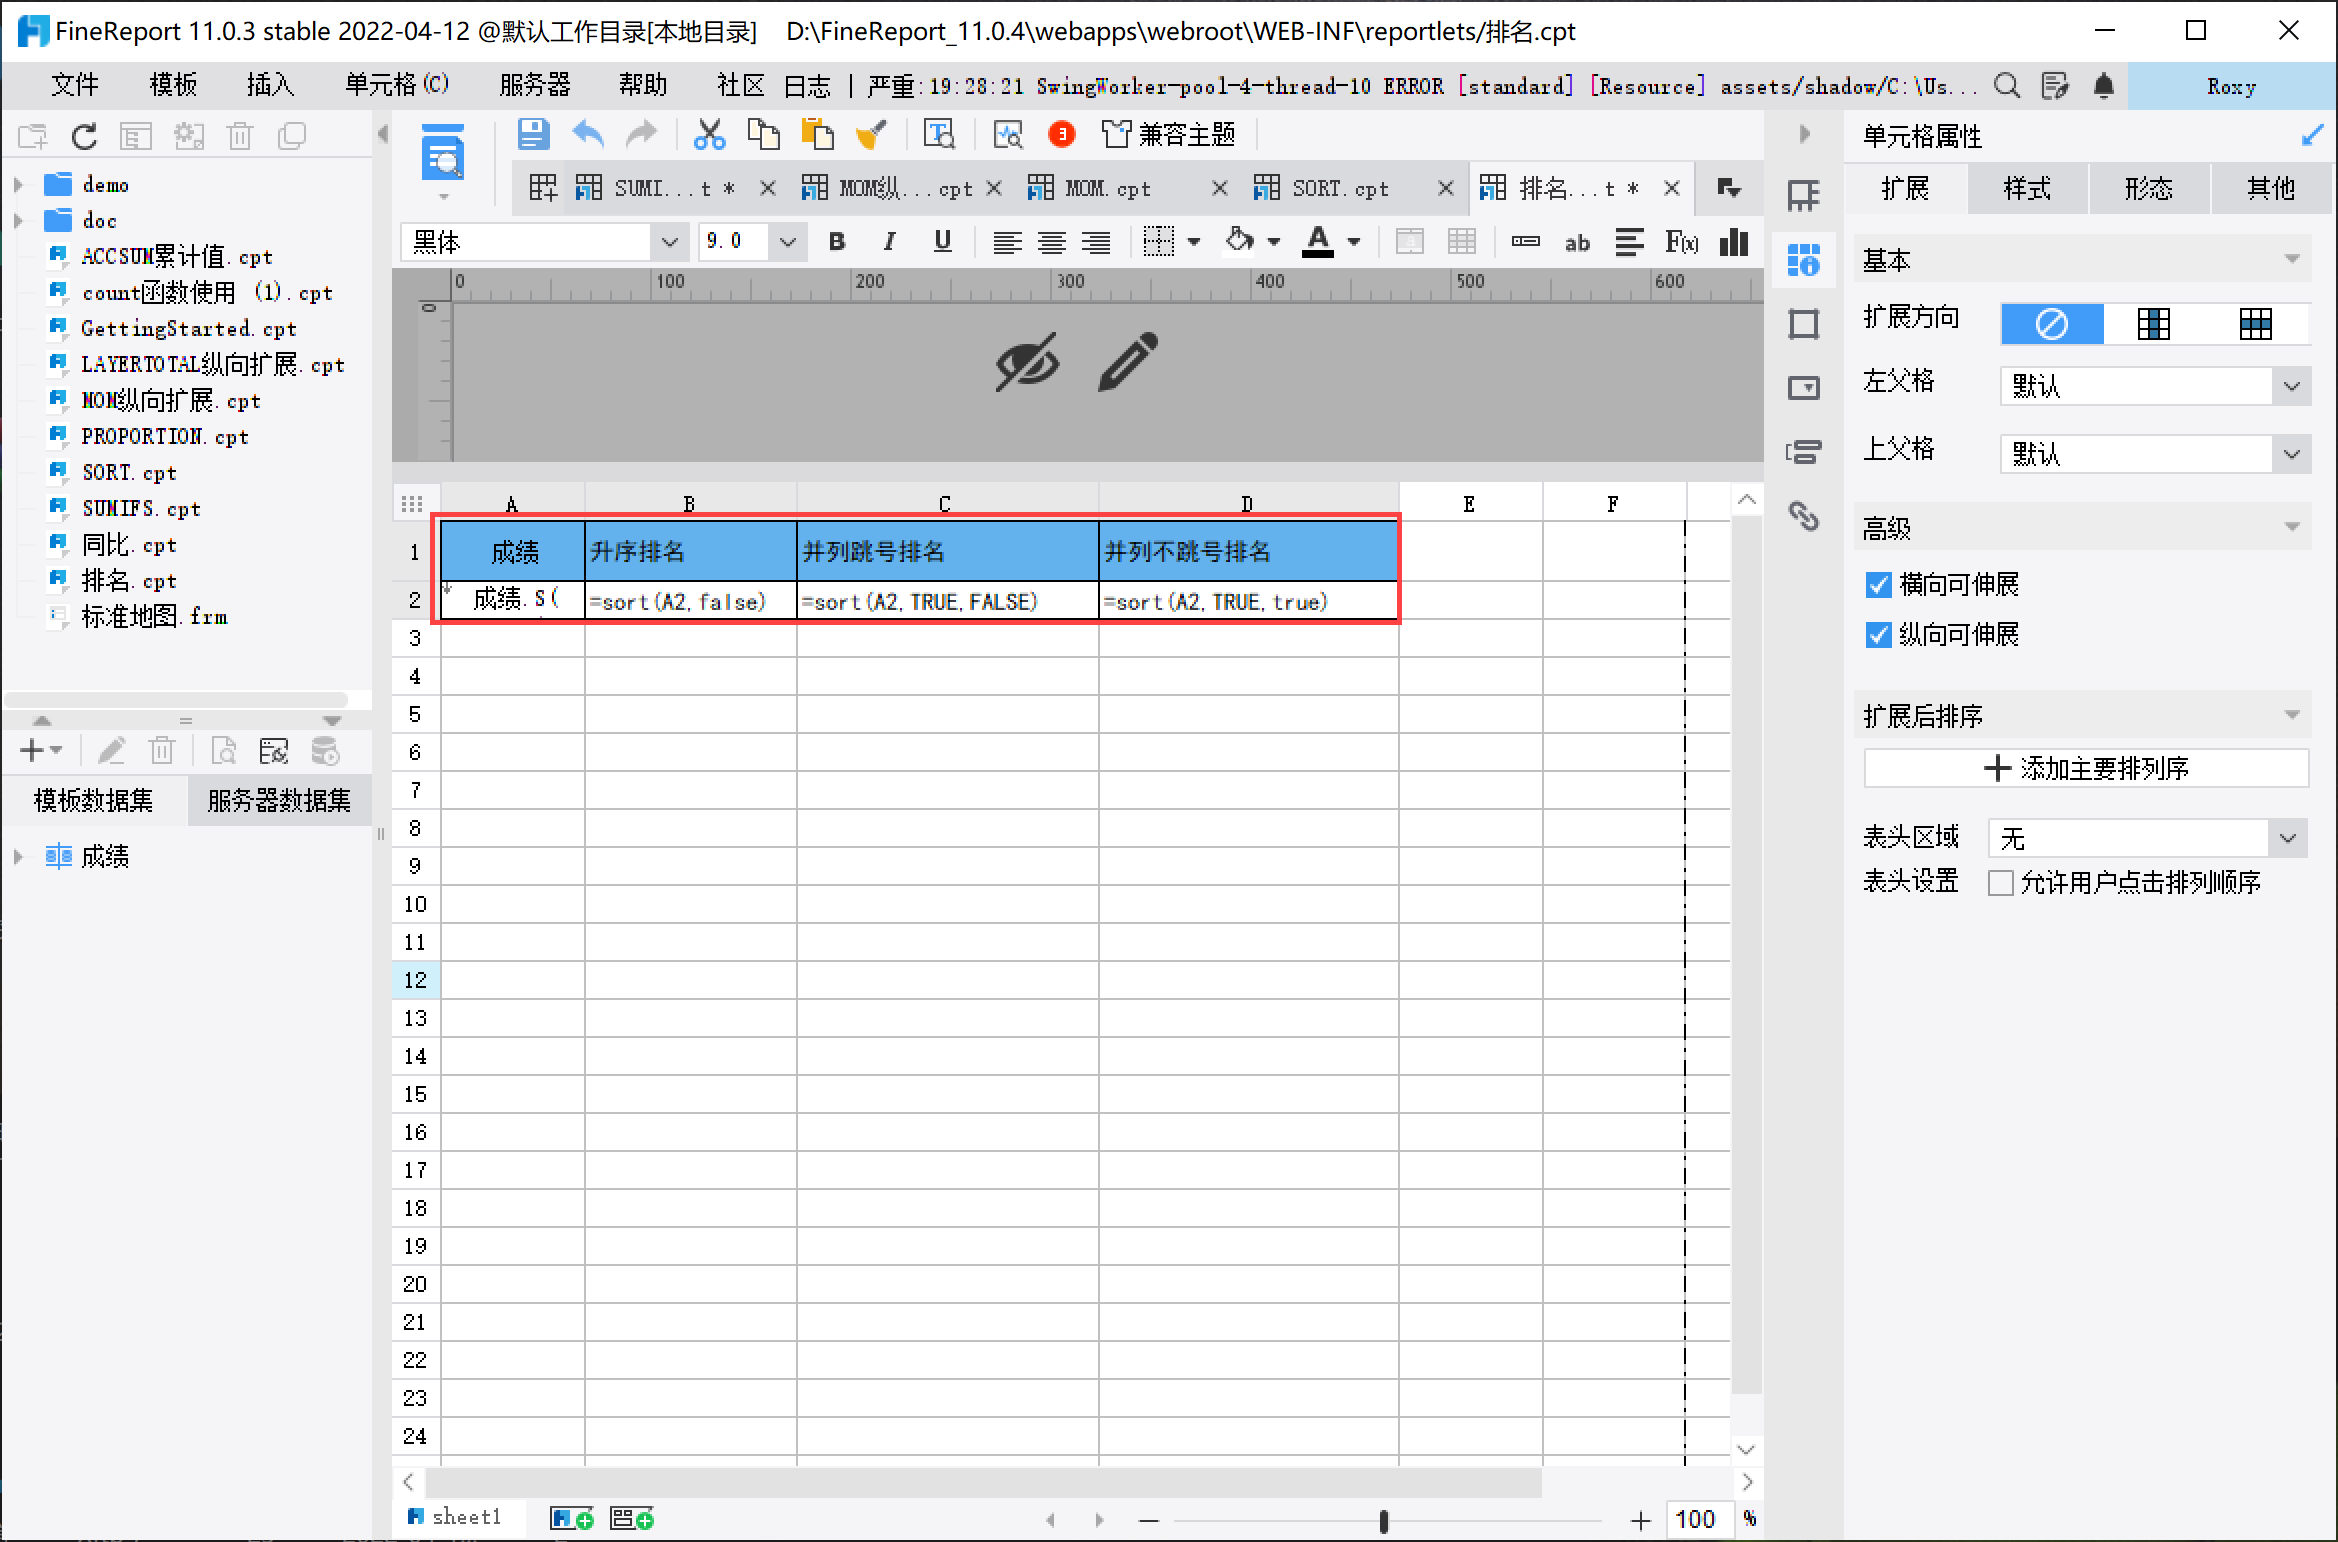Uncheck 横向可伸展 checkbox

pos(1878,585)
